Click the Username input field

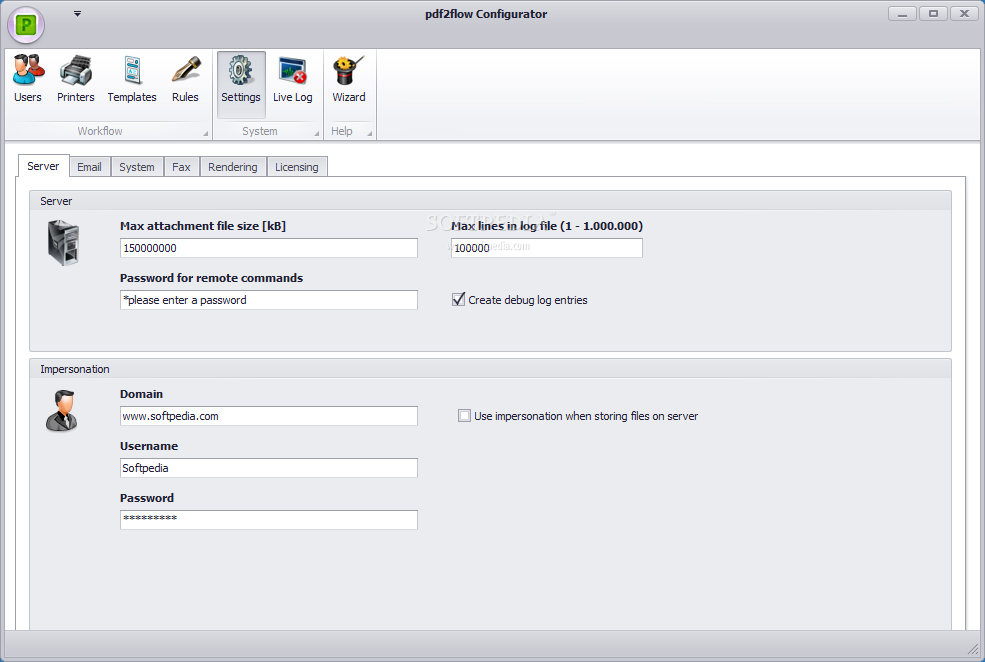tap(269, 468)
